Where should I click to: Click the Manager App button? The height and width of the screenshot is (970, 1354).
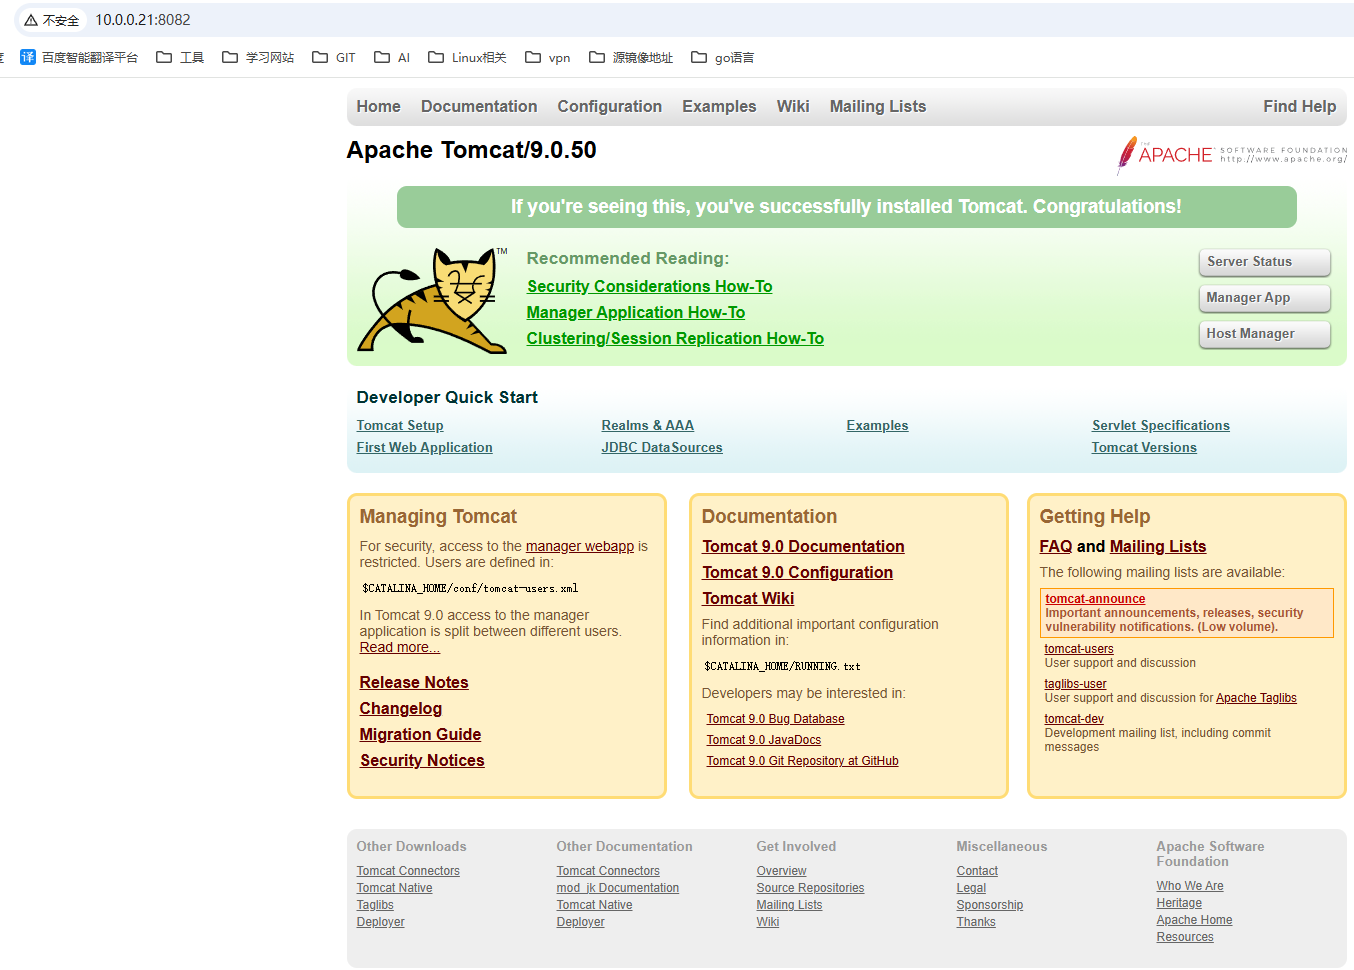1264,298
